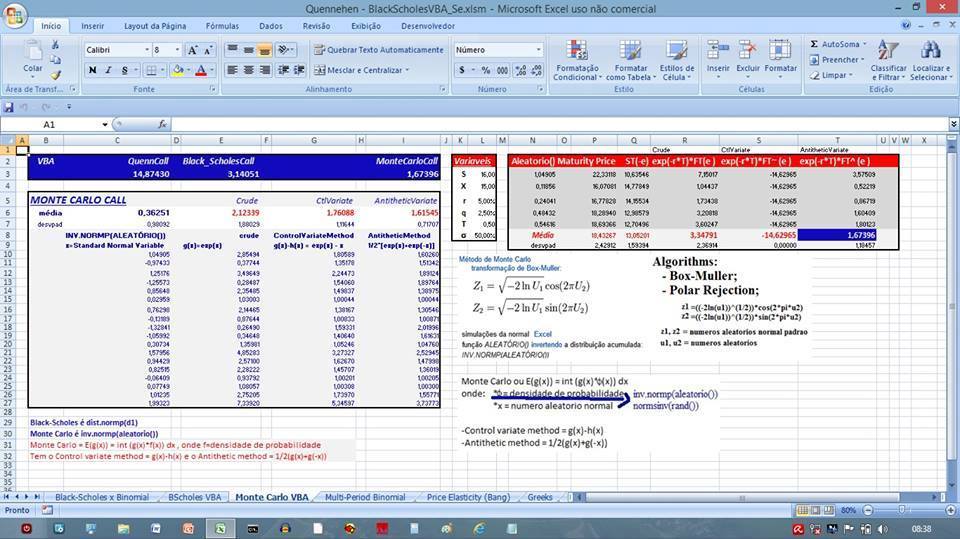Open the Greeks worksheet tab
This screenshot has height=539, width=960.
(x=539, y=497)
